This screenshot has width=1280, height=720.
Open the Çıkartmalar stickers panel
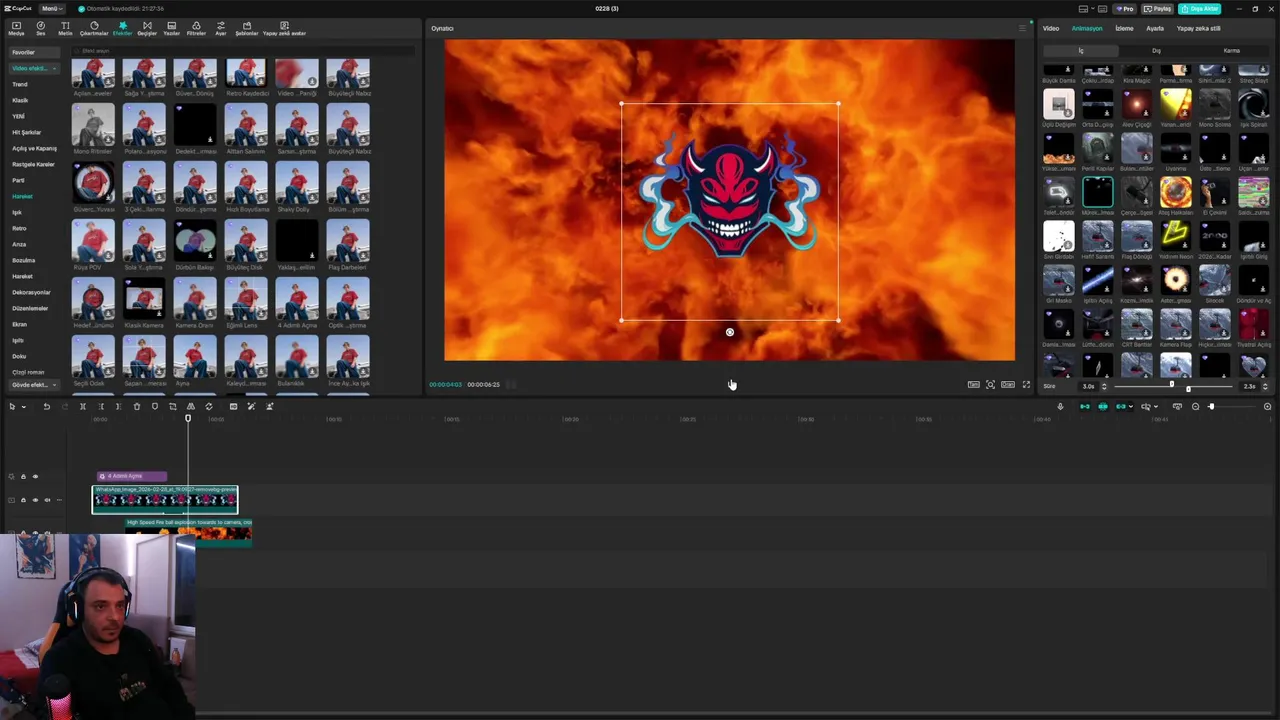[x=94, y=28]
